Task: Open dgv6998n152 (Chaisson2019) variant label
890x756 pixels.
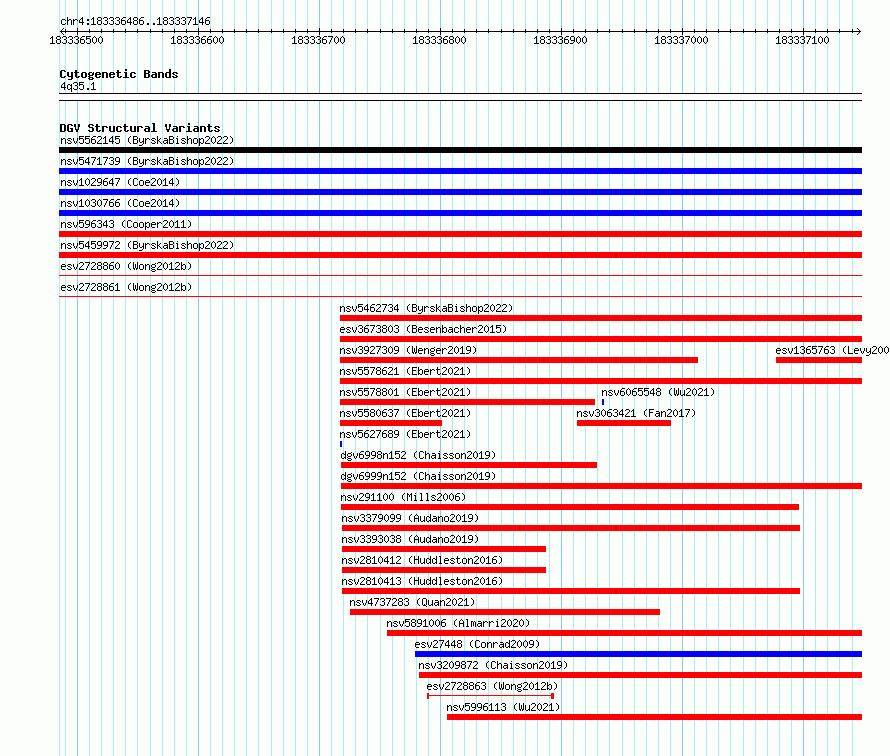Action: (x=418, y=455)
